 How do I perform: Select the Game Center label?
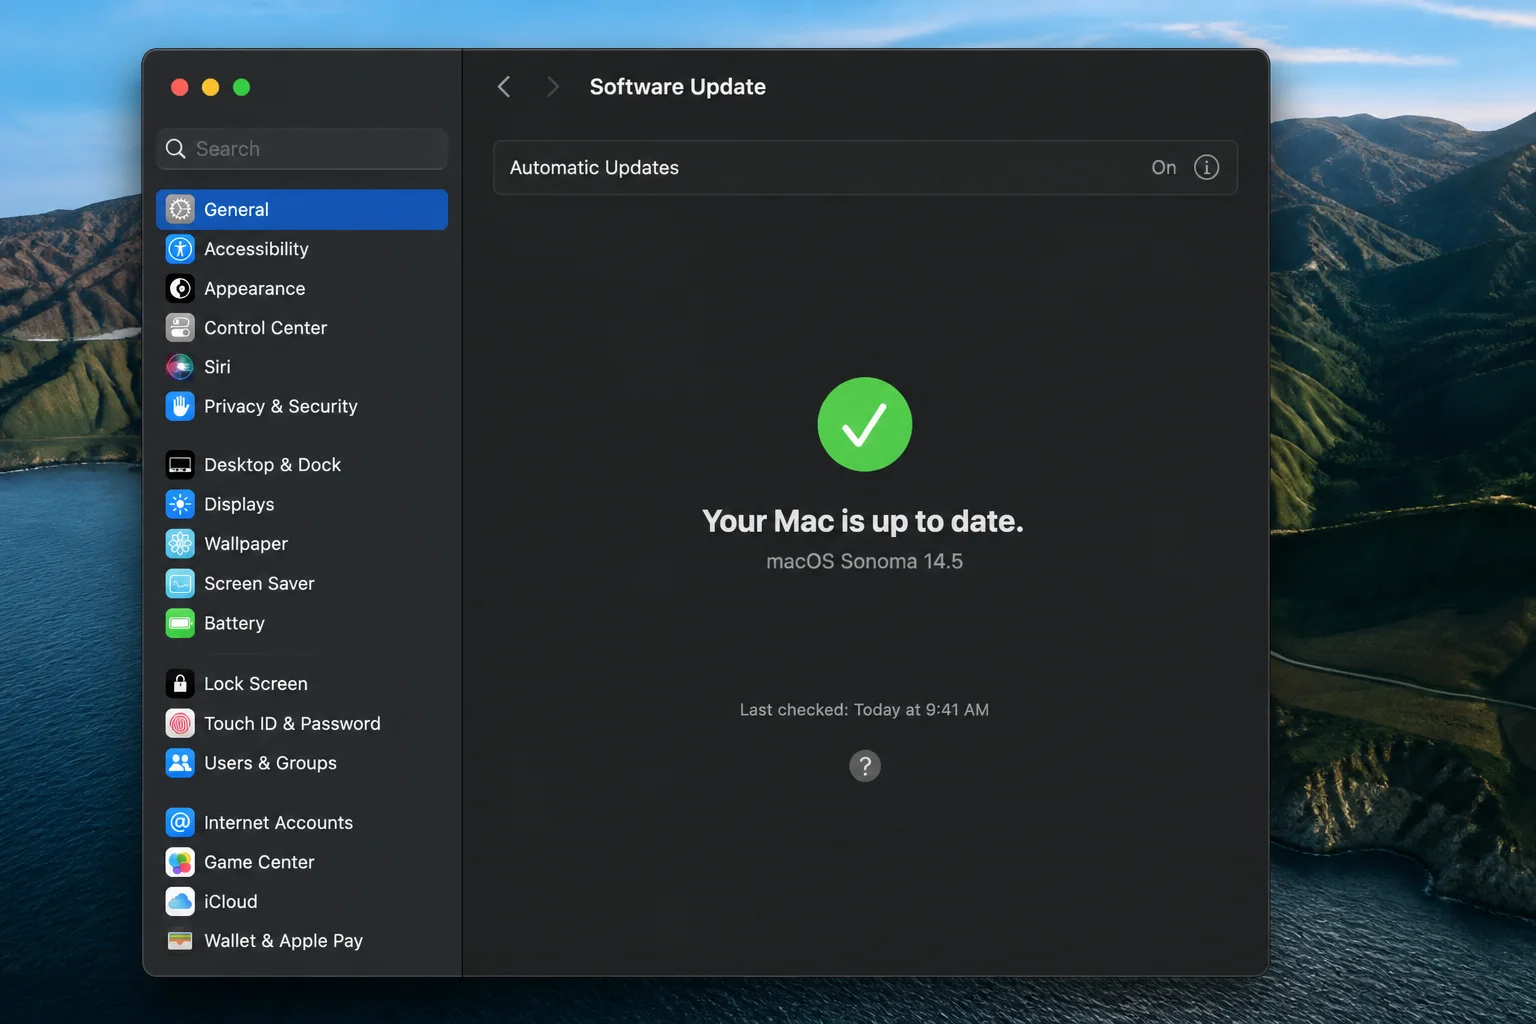(259, 862)
